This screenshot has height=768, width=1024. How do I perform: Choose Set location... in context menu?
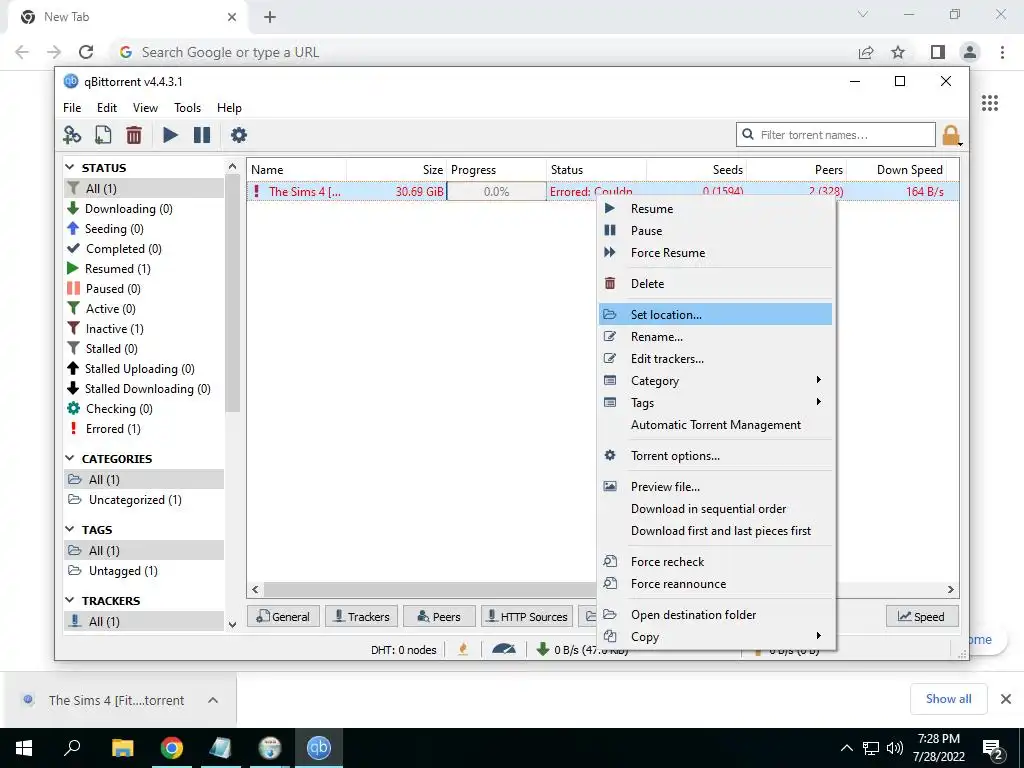[716, 315]
